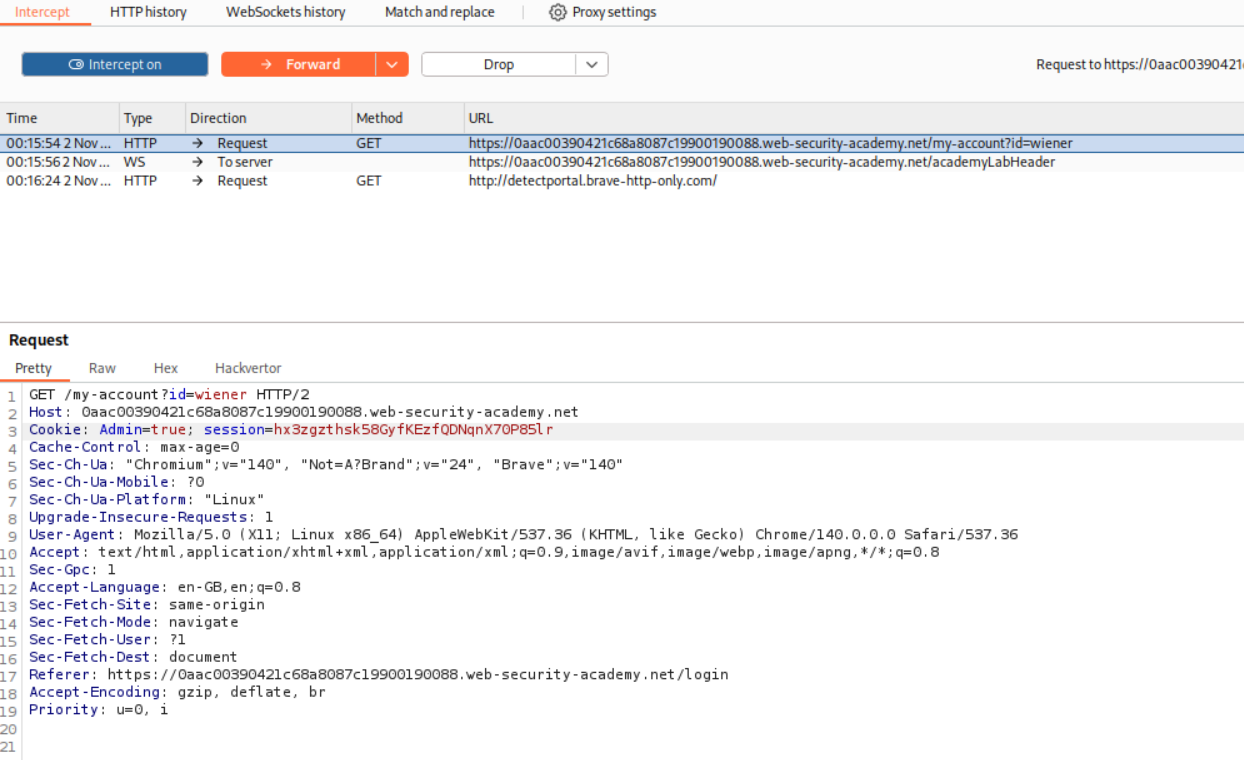Switch to HTTP history tab
The image size is (1244, 760).
(x=146, y=13)
